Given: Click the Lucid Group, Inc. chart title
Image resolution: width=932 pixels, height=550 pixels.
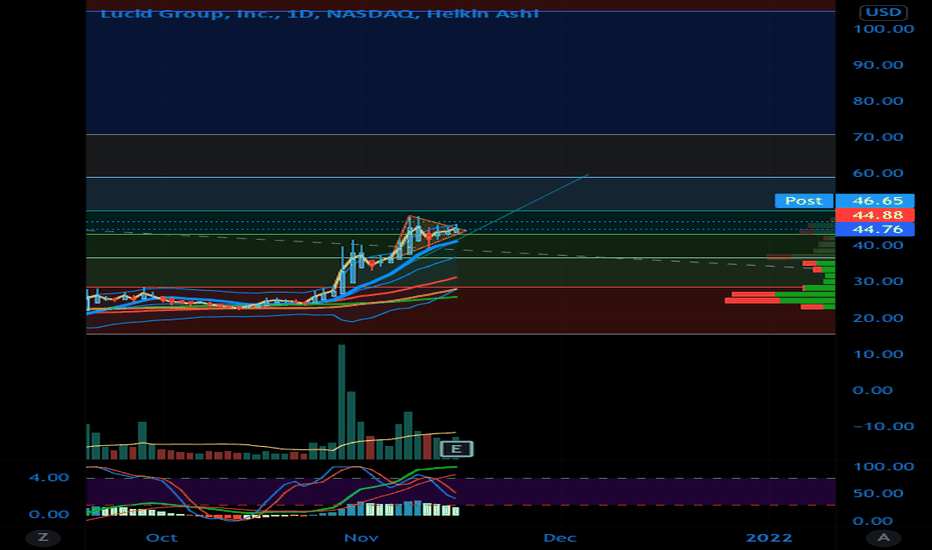Looking at the screenshot, I should [319, 13].
